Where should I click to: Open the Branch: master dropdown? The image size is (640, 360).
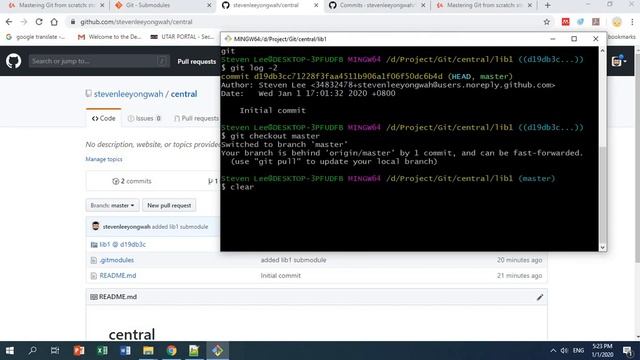click(x=112, y=205)
